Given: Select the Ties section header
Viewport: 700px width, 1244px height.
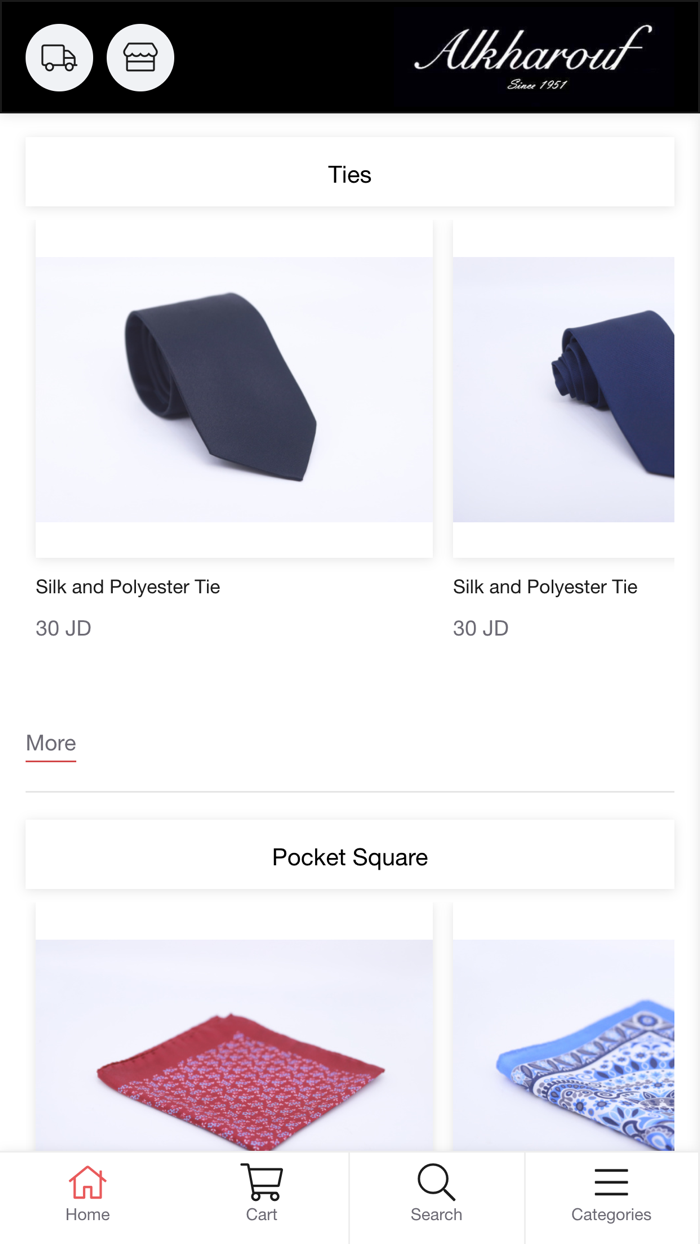Looking at the screenshot, I should (350, 174).
